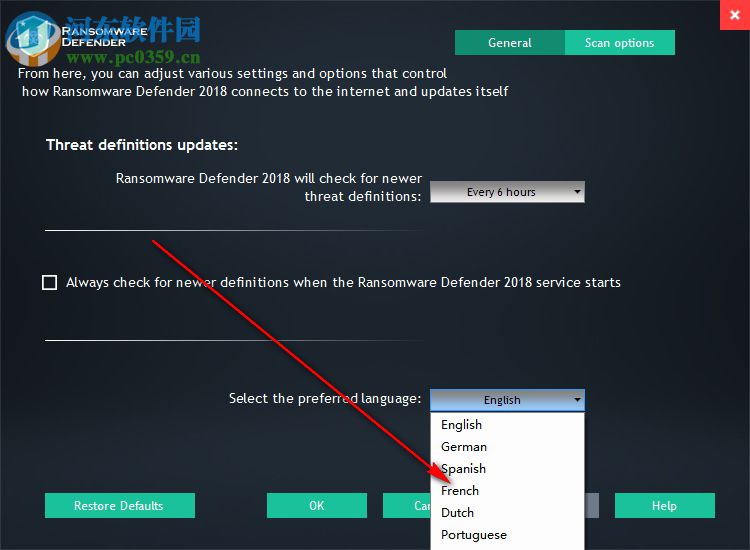Viewport: 750px width, 550px height.
Task: Choose German in the language list
Action: (507, 447)
